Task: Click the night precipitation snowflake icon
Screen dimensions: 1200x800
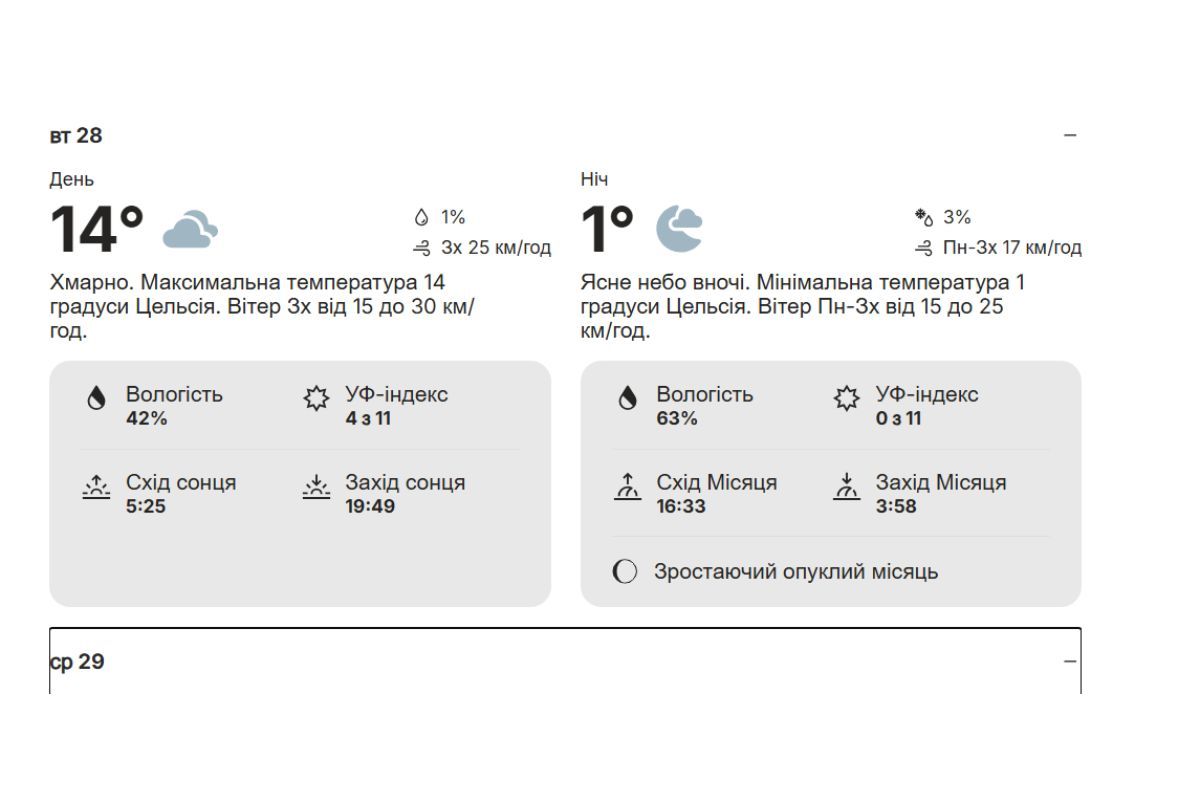Action: coord(924,217)
